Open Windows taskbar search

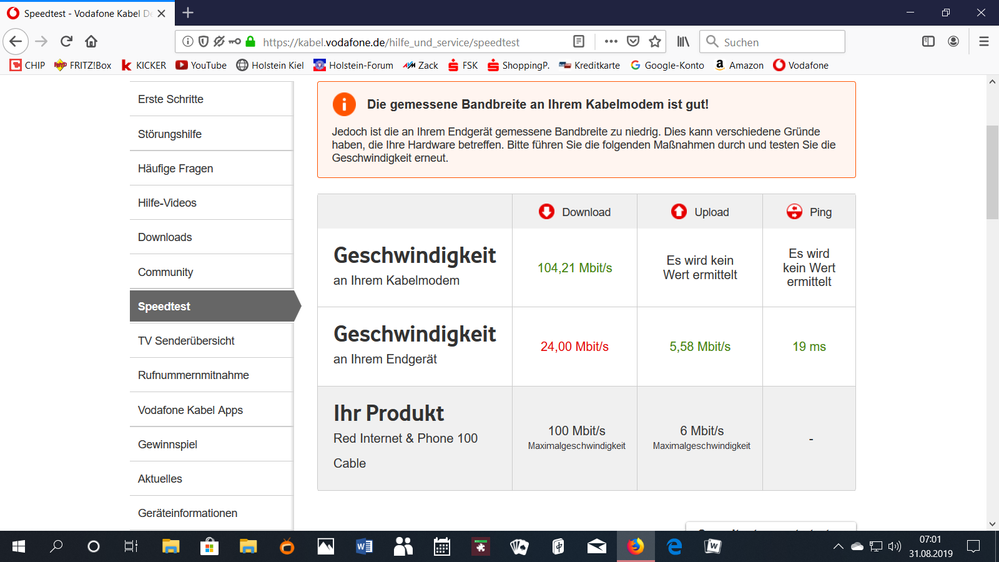pos(56,547)
